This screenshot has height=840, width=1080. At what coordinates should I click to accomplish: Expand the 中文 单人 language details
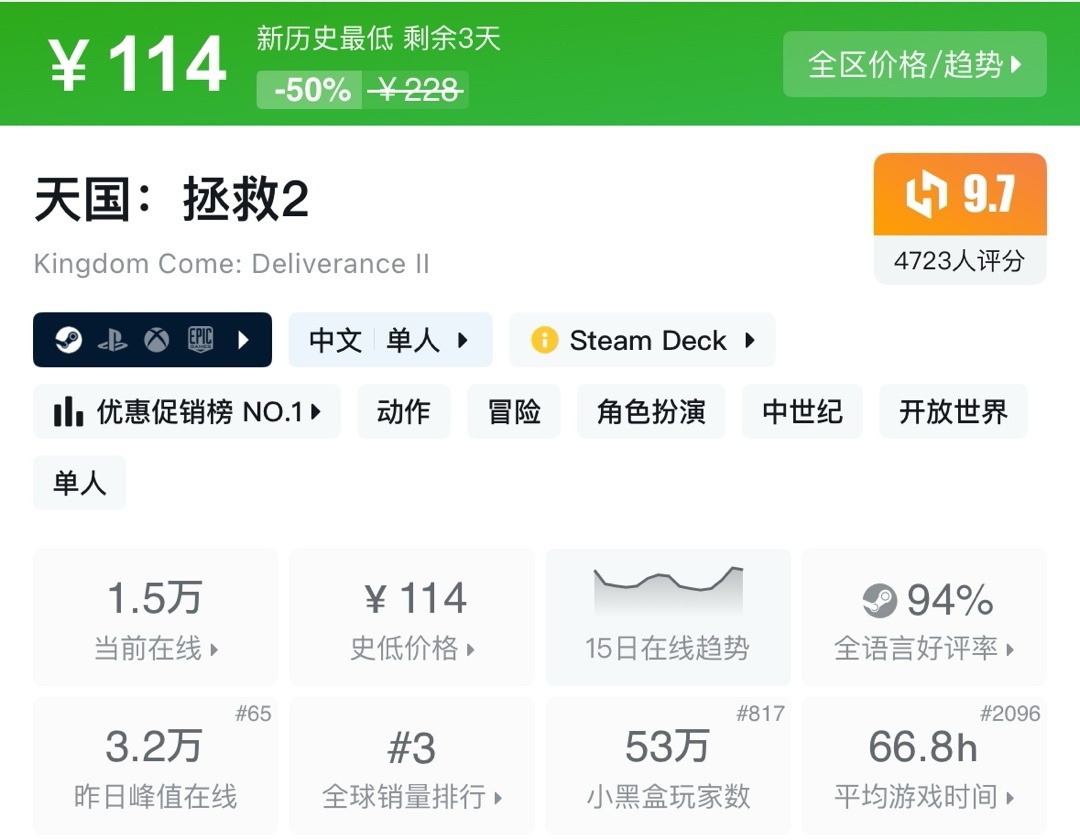coord(390,340)
